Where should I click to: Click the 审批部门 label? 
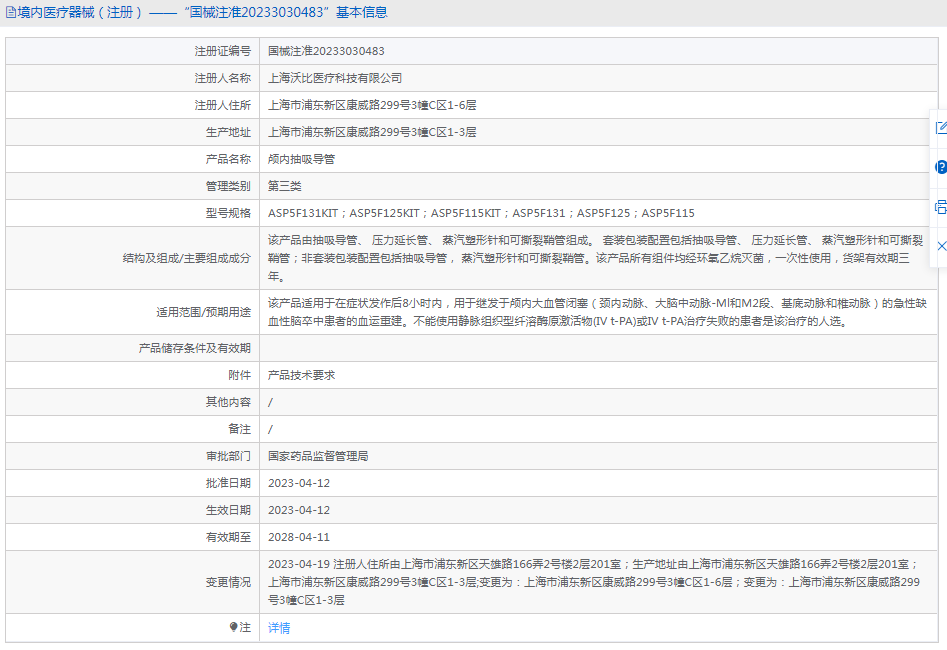[x=228, y=456]
